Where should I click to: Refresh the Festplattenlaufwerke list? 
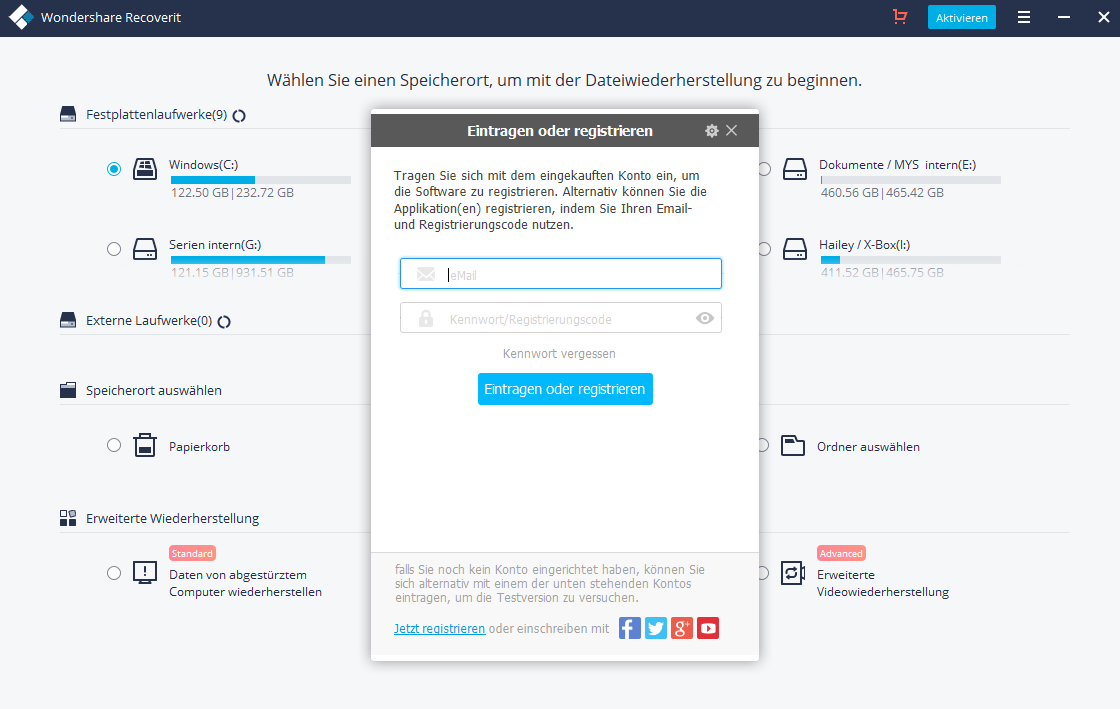click(240, 116)
